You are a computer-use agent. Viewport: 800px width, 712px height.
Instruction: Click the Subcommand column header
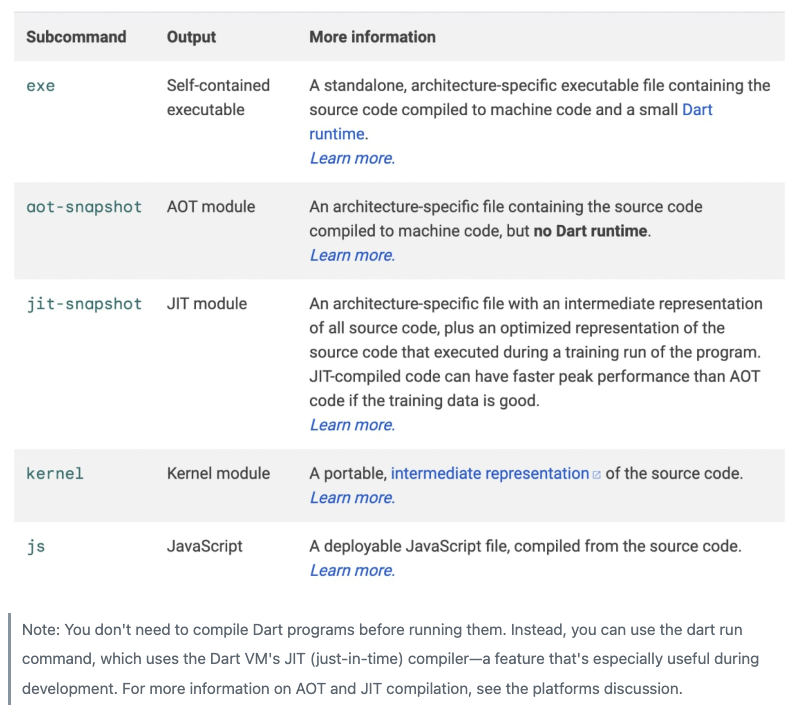click(x=76, y=37)
